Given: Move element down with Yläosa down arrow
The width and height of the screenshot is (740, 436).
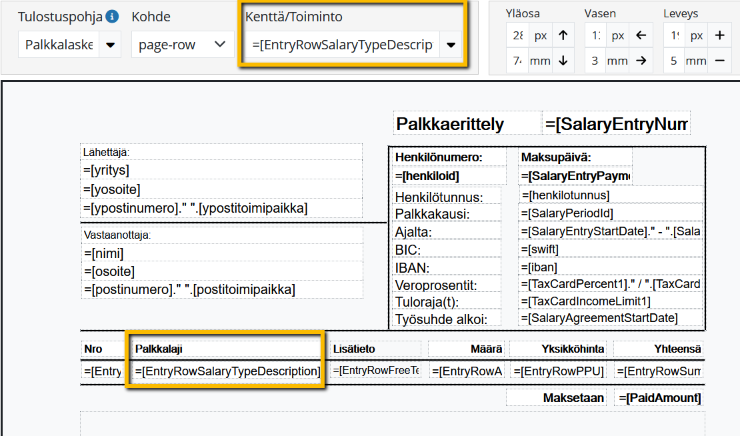Looking at the screenshot, I should coord(563,61).
